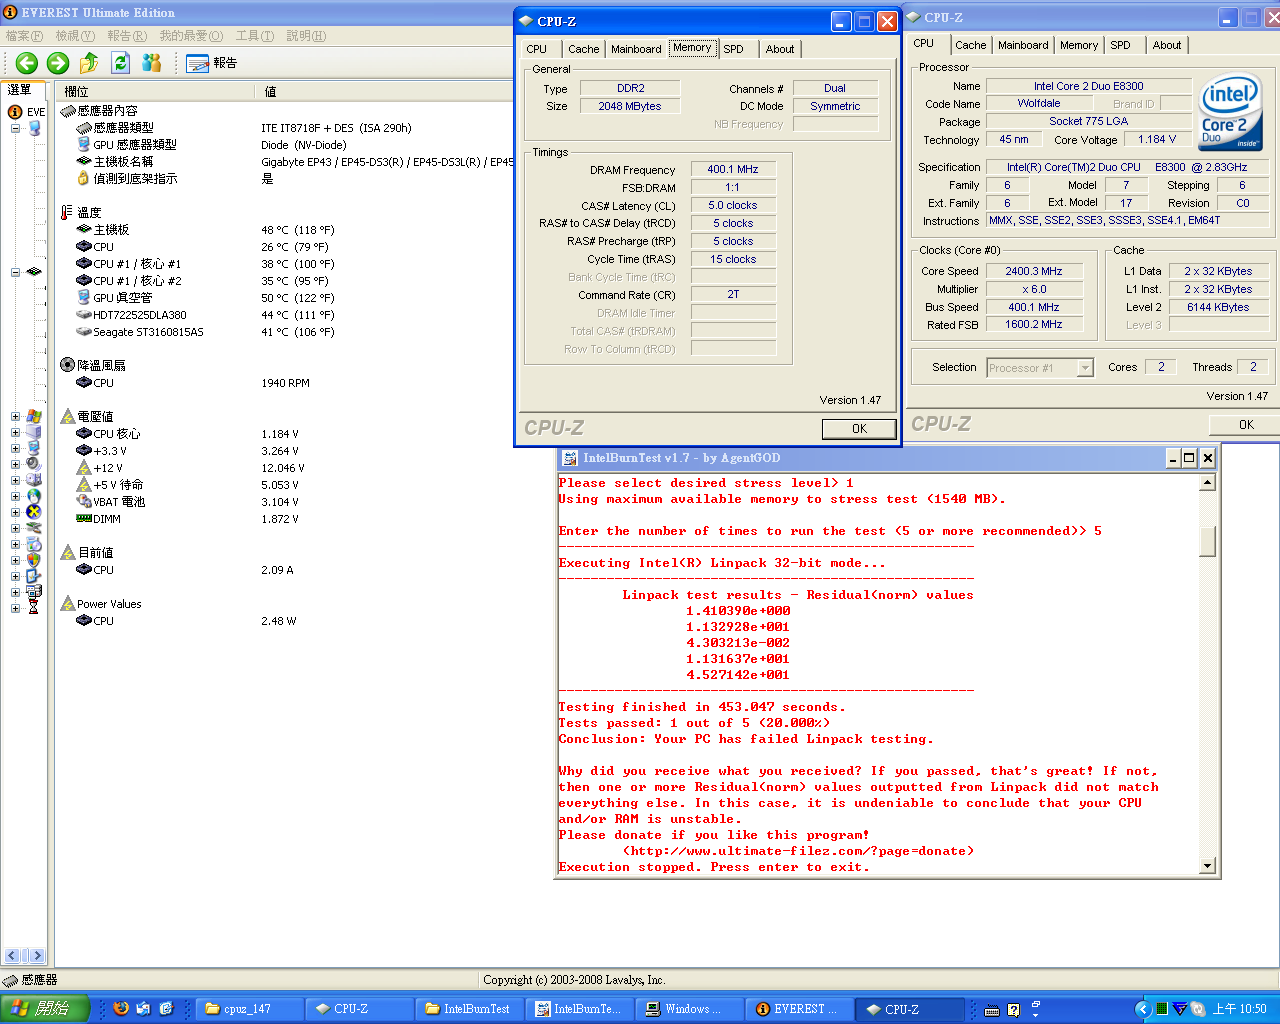Collapse the Motherboard node in EVEREST tree
This screenshot has width=1280, height=1024.
click(x=15, y=272)
